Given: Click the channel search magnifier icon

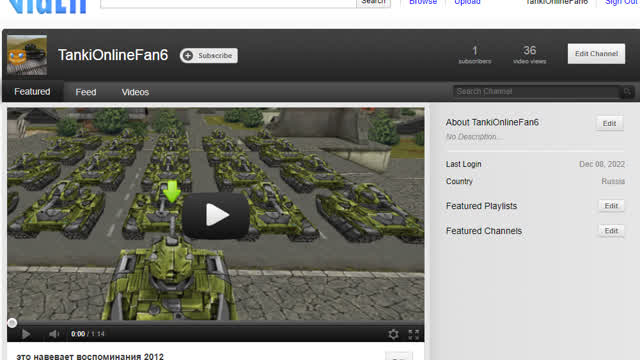Looking at the screenshot, I should 627,92.
